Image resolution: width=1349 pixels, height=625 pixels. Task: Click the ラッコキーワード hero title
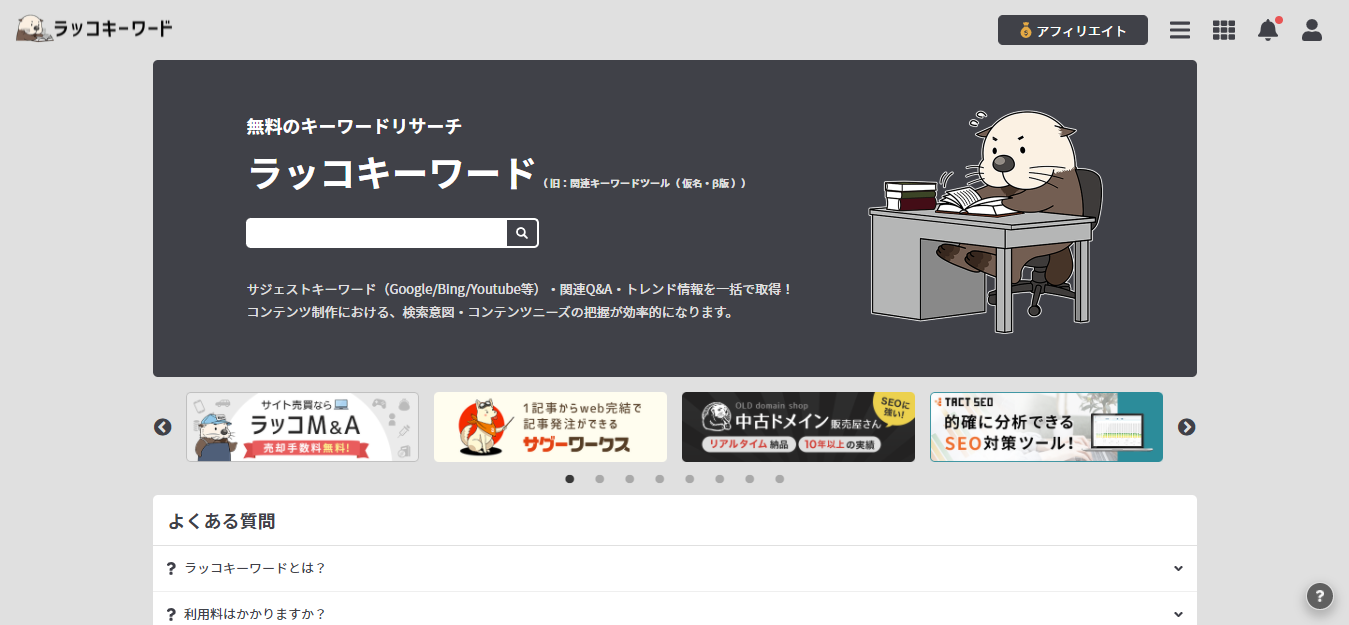391,174
